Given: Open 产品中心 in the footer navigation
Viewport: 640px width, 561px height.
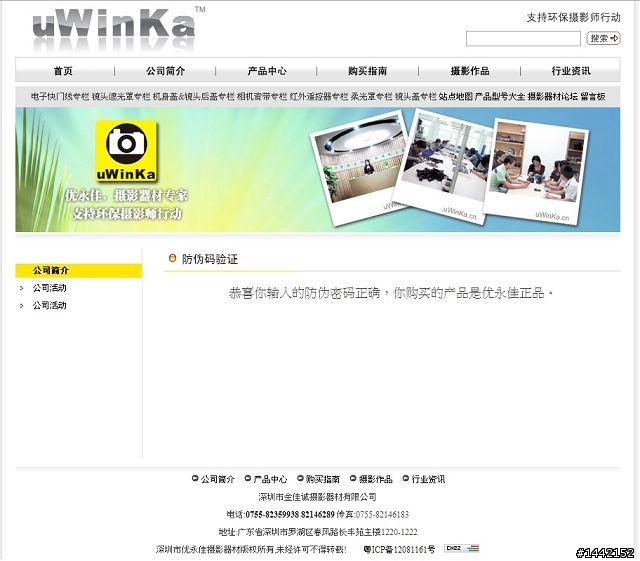Looking at the screenshot, I should (x=270, y=479).
